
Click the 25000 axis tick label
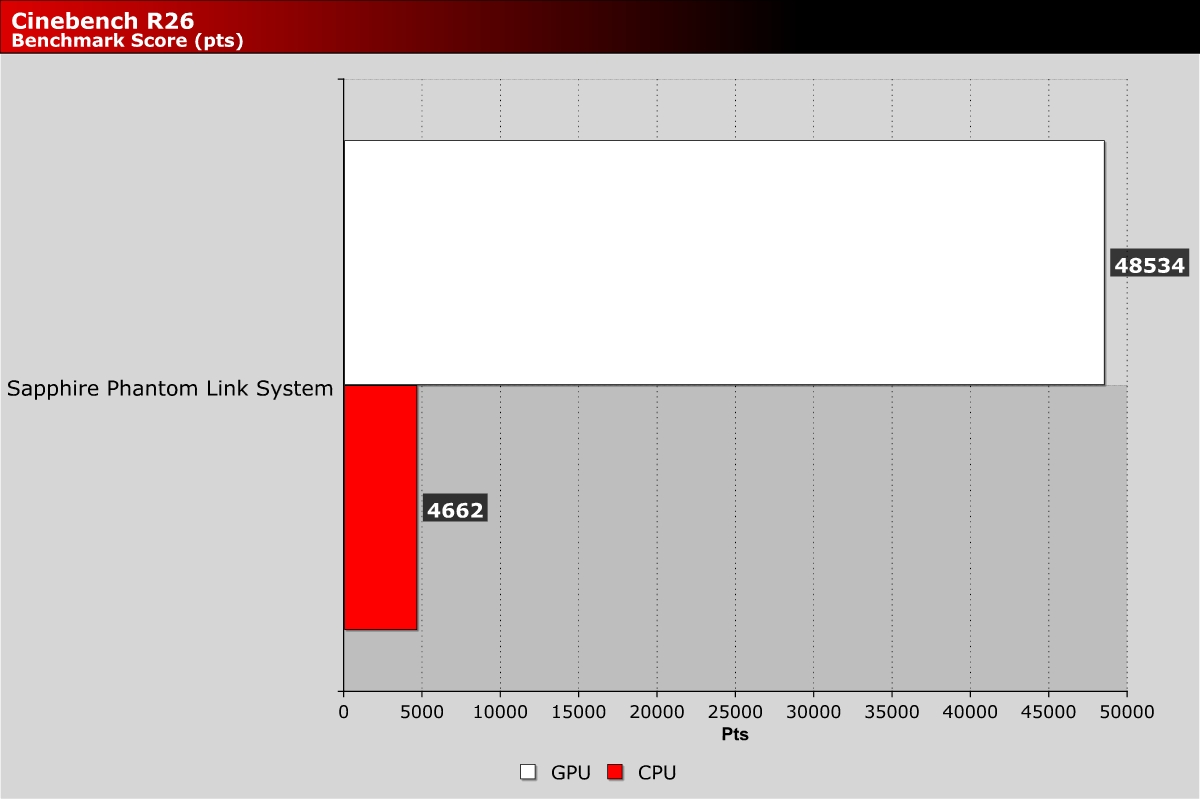[735, 711]
